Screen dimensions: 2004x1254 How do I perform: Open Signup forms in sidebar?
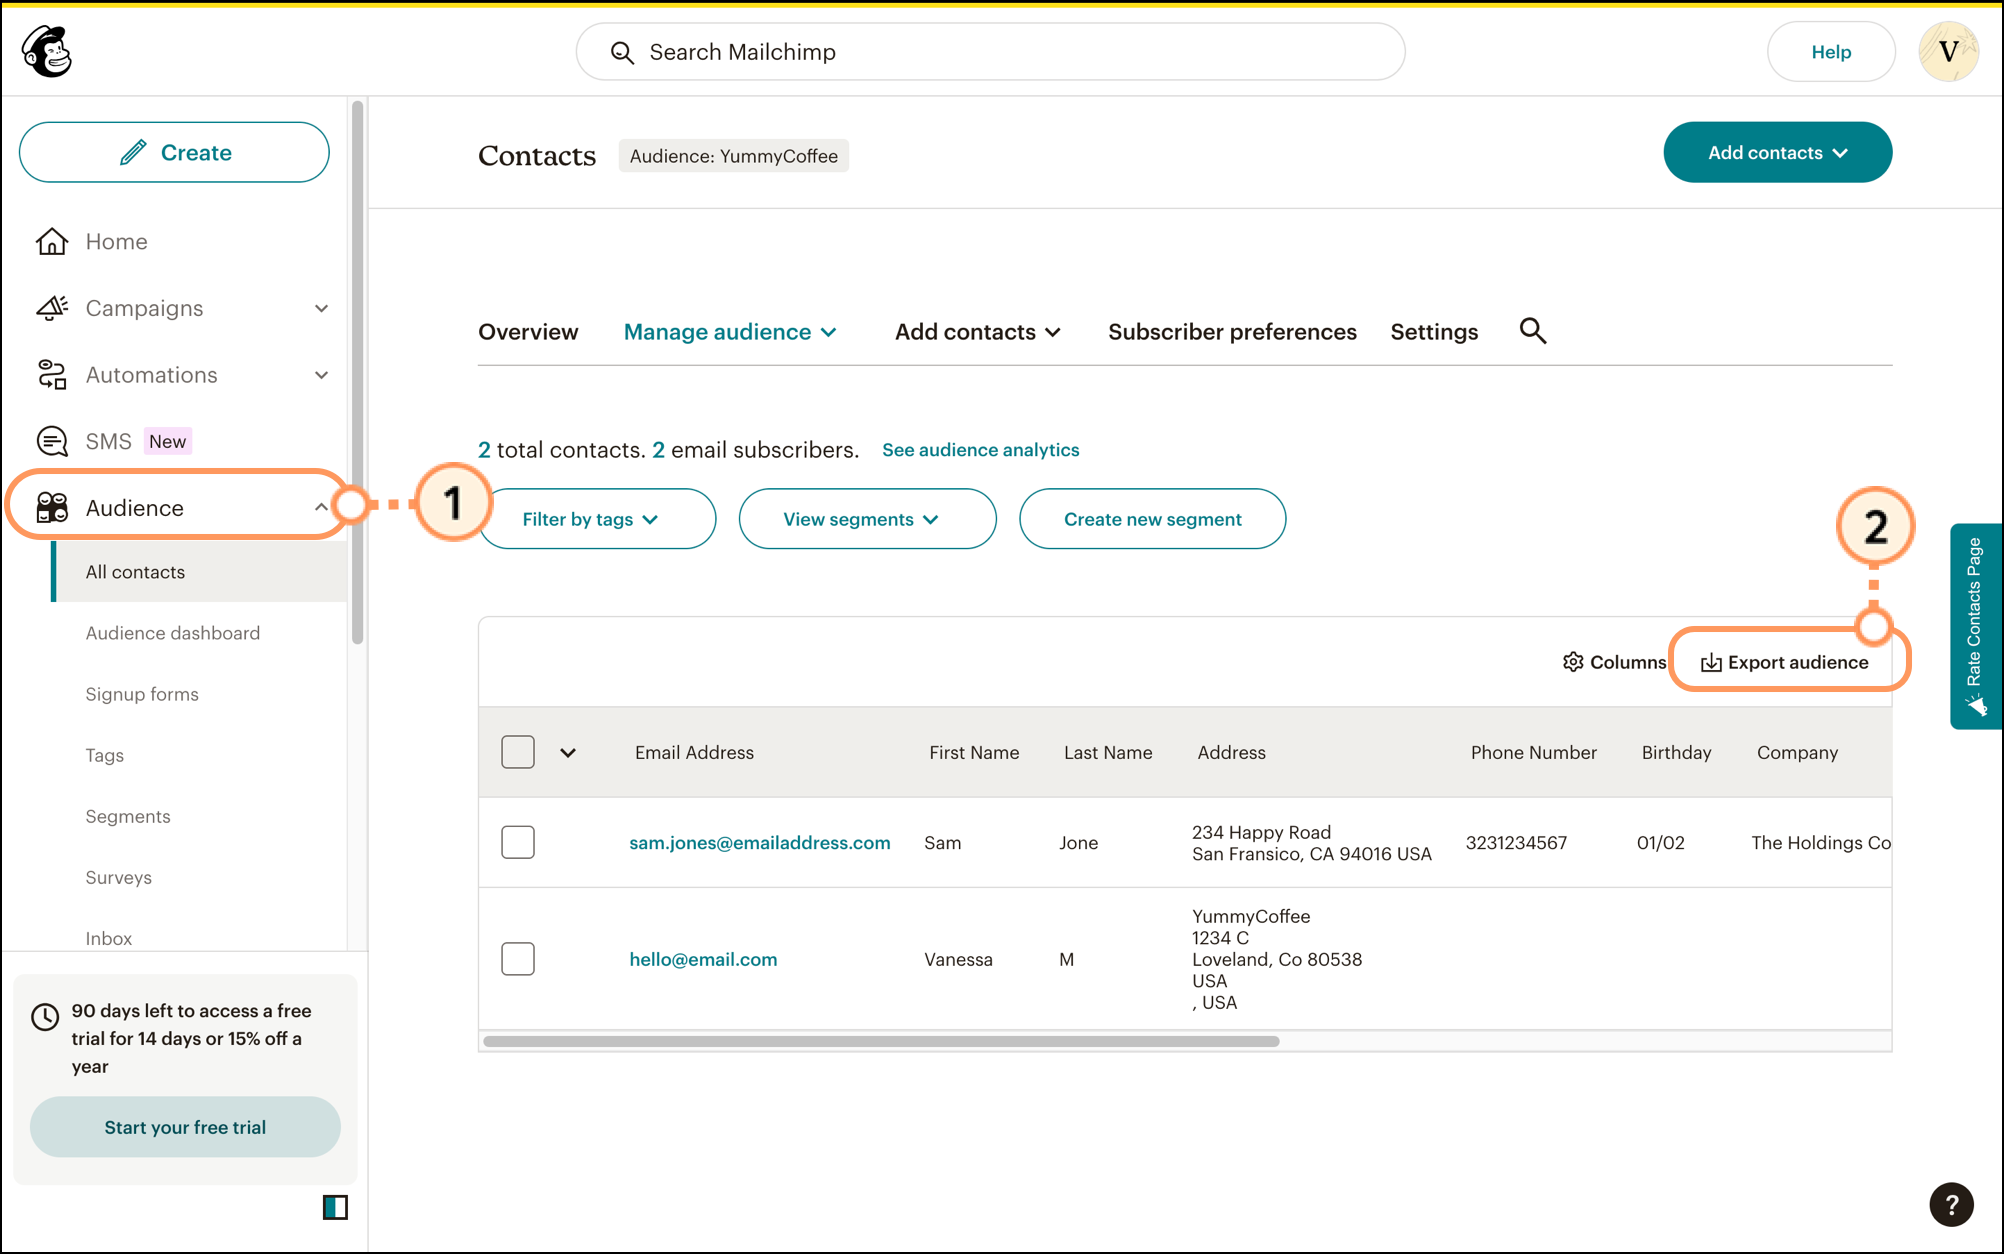tap(142, 694)
